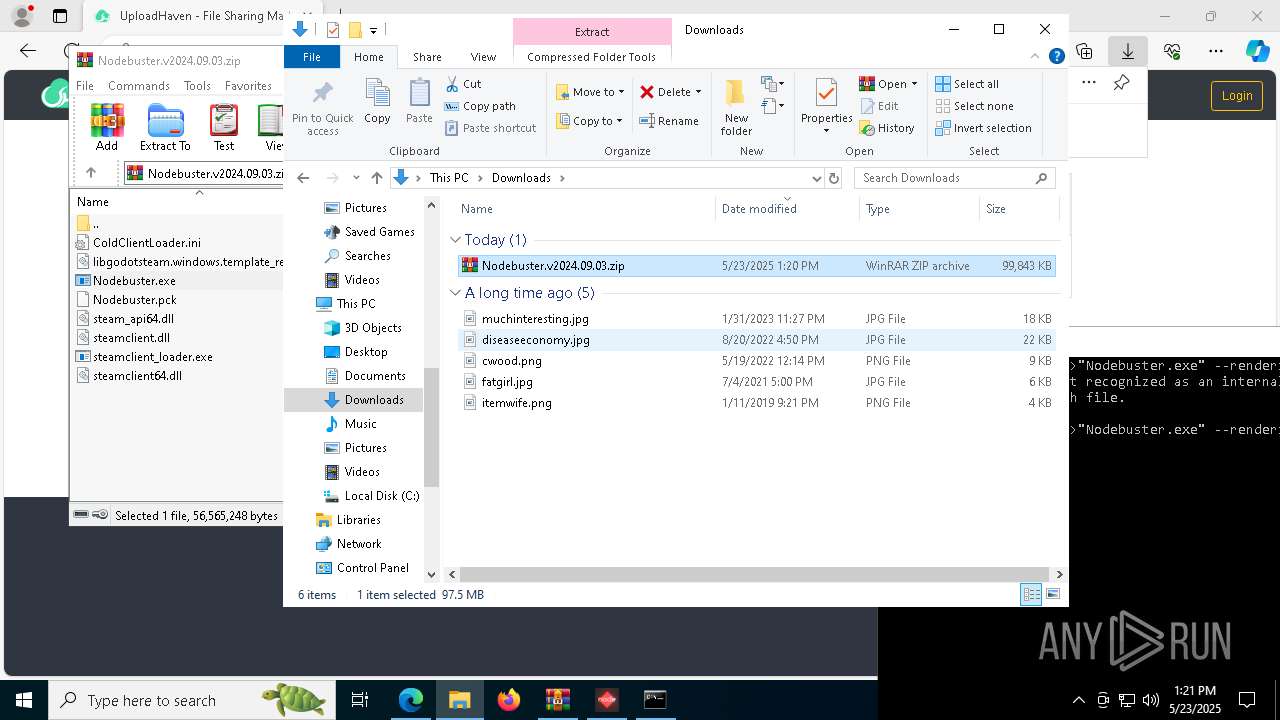Switch to the View tab
1280x720 pixels.
coord(483,57)
